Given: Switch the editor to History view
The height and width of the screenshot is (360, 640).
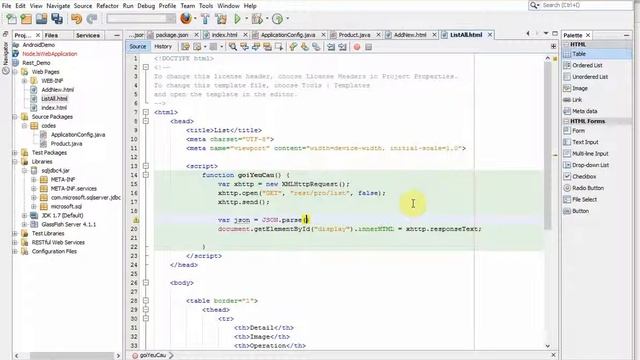Looking at the screenshot, I should (x=163, y=47).
